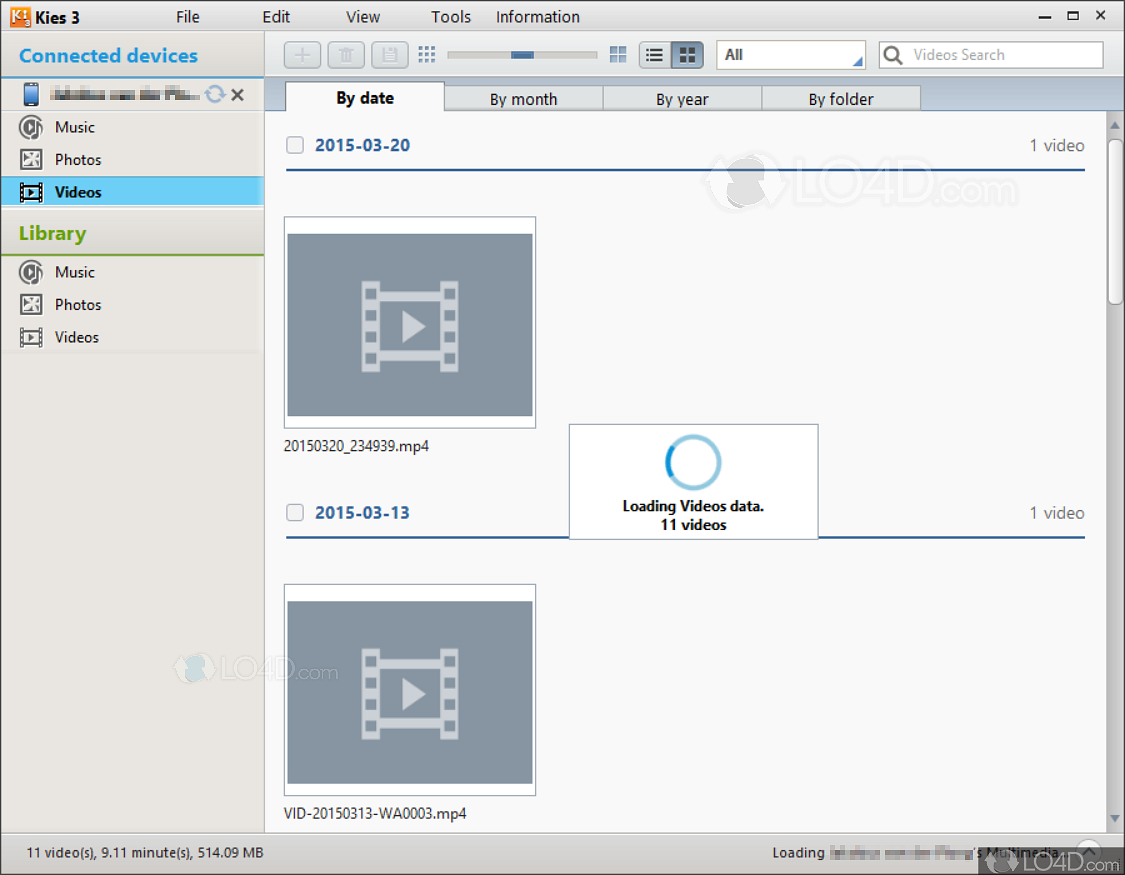This screenshot has height=875, width=1125.
Task: Click the status bar video count text
Action: tap(145, 852)
